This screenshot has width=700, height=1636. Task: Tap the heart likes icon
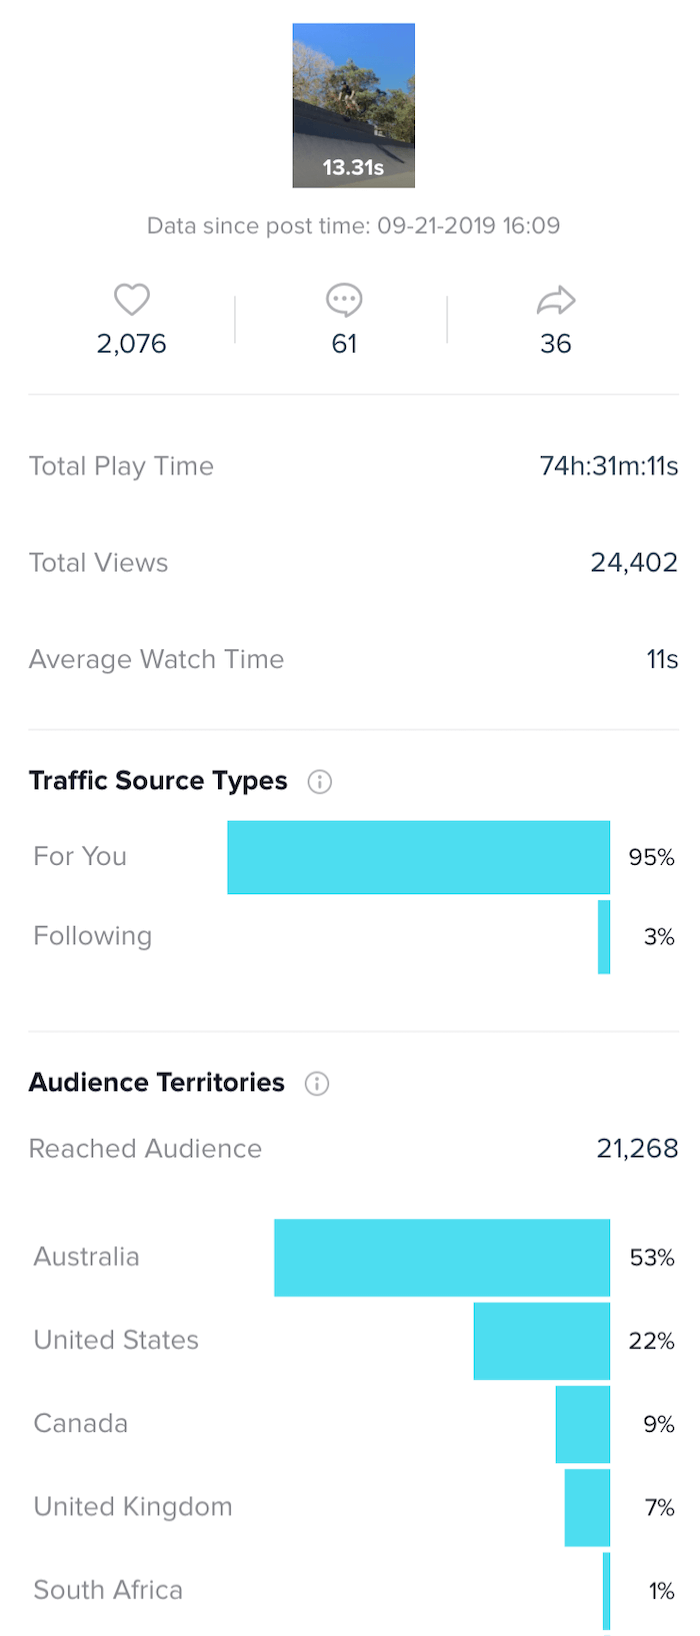(x=131, y=299)
